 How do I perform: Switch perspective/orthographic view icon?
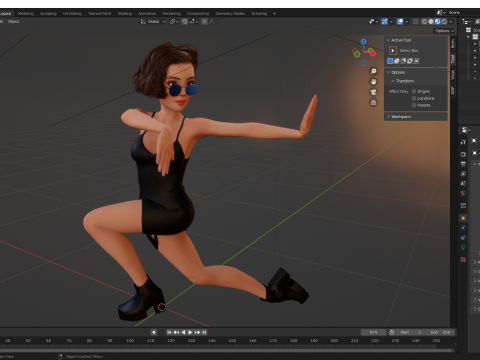tap(374, 102)
